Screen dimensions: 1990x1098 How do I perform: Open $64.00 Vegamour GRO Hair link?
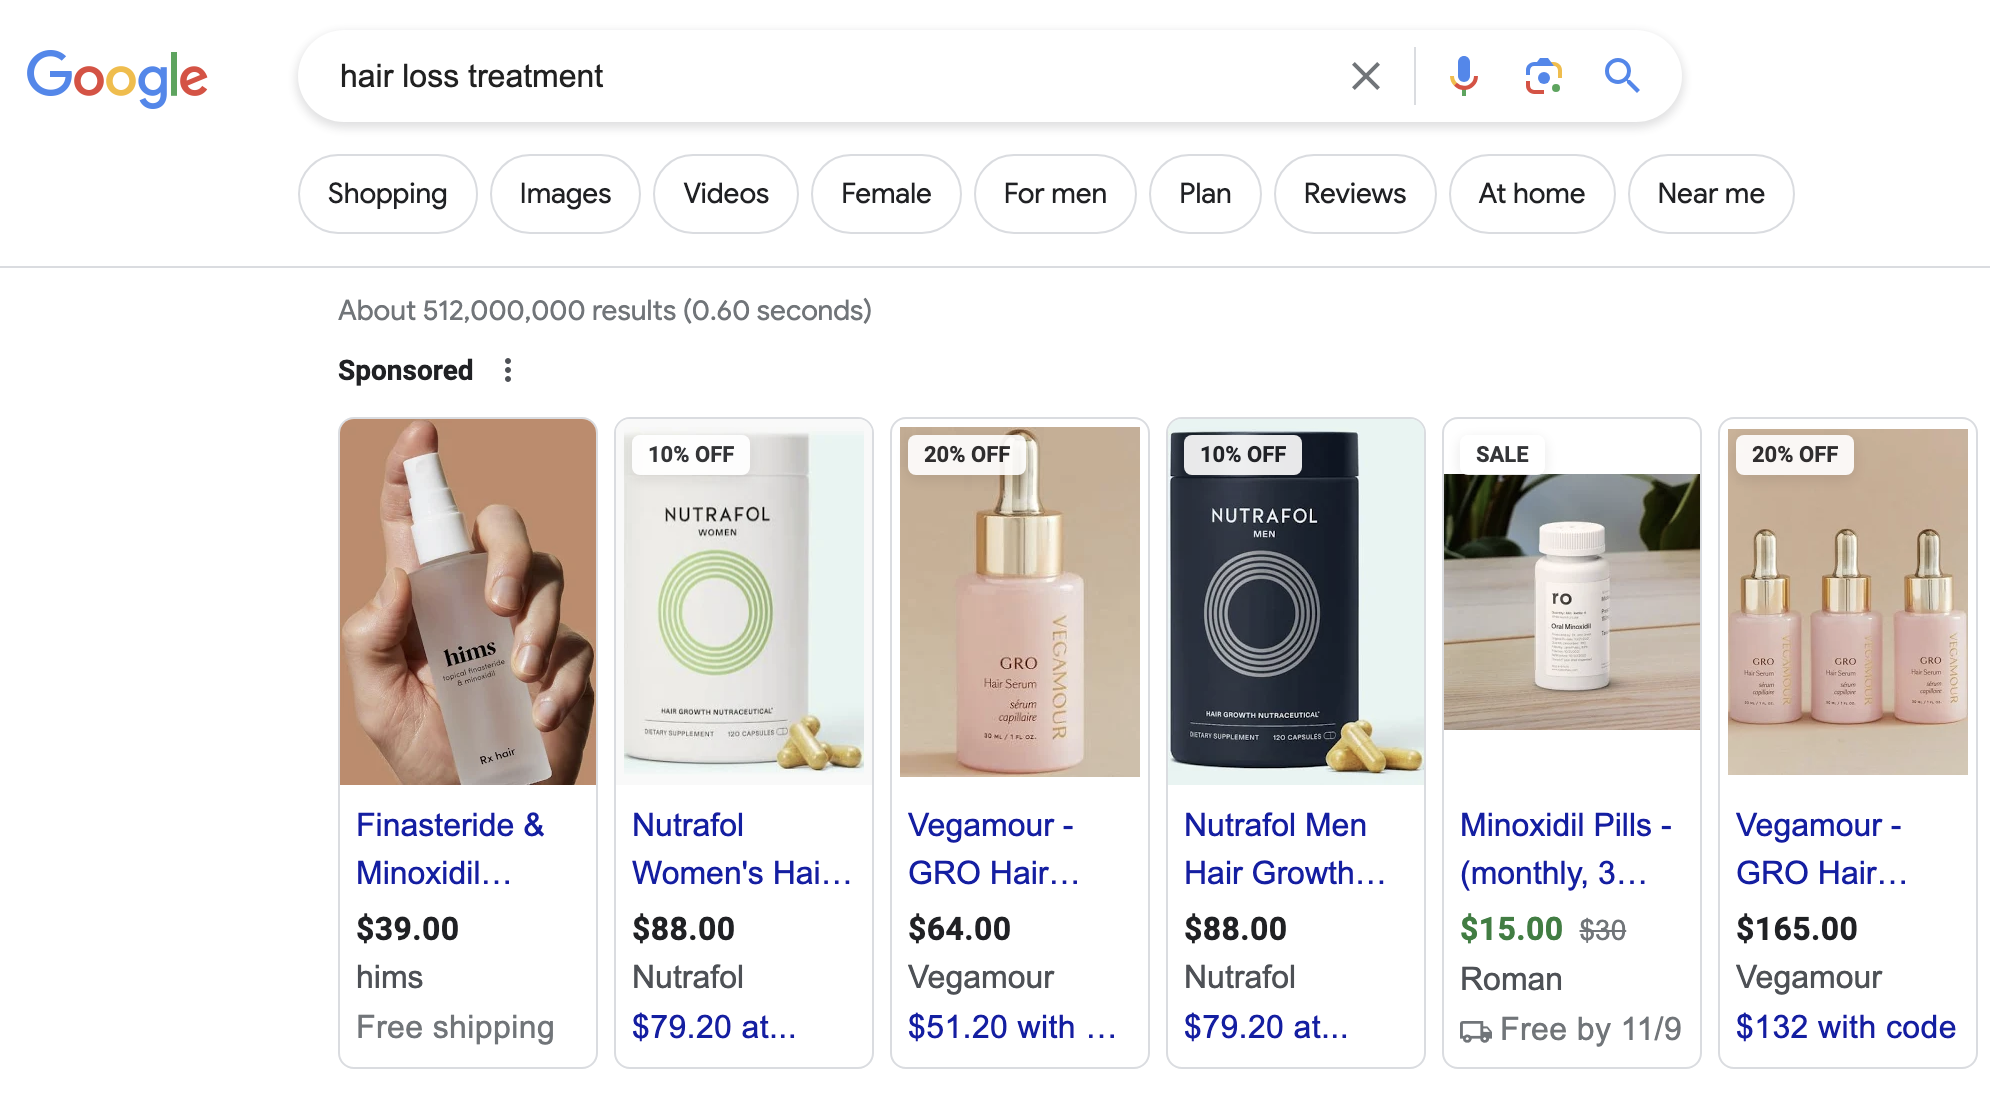point(994,849)
